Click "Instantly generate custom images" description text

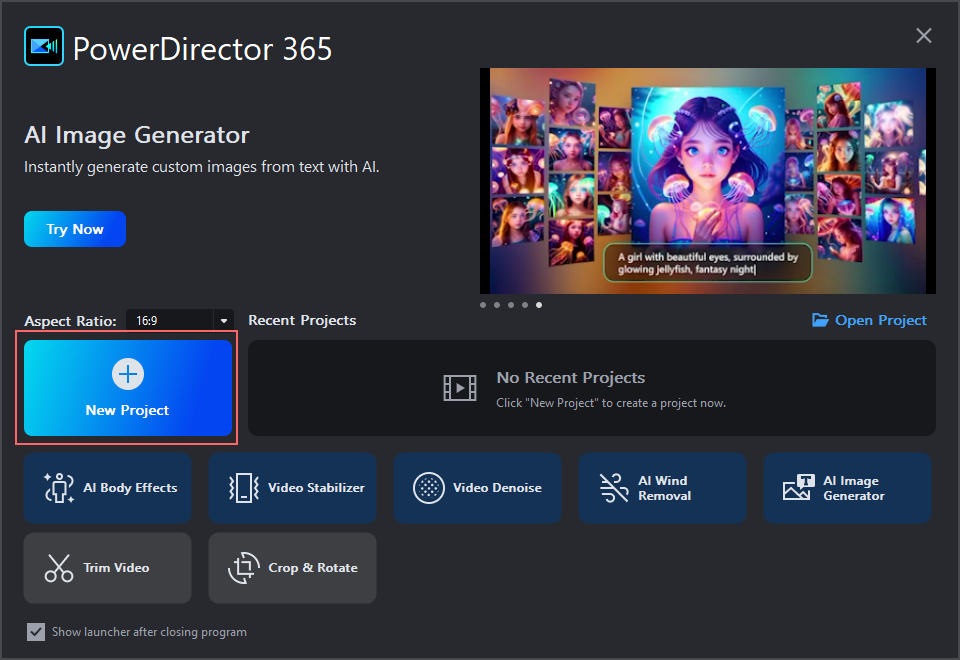click(x=201, y=167)
